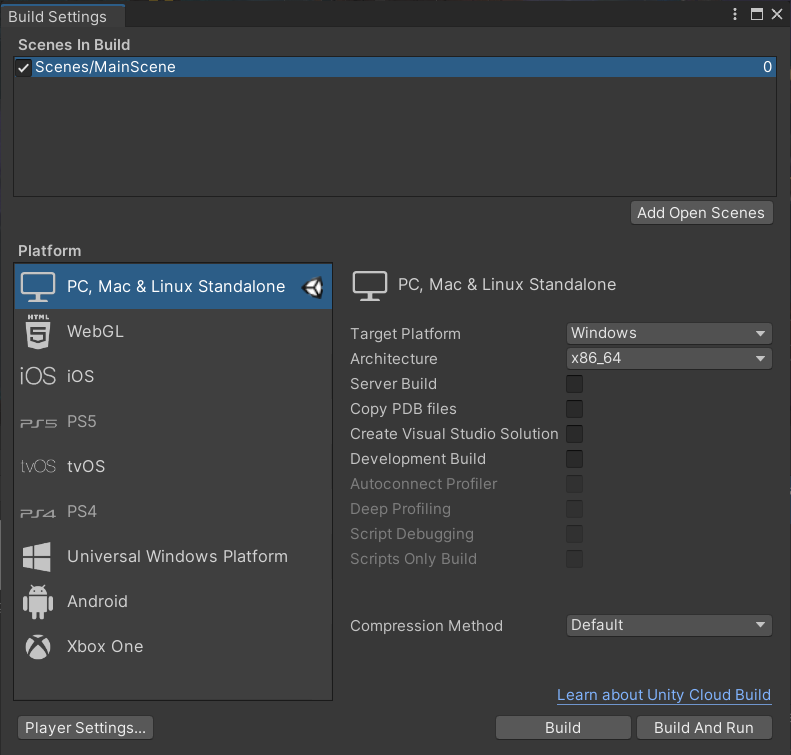Image resolution: width=791 pixels, height=755 pixels.
Task: Click the HTML5 WebGL icon
Action: [38, 331]
